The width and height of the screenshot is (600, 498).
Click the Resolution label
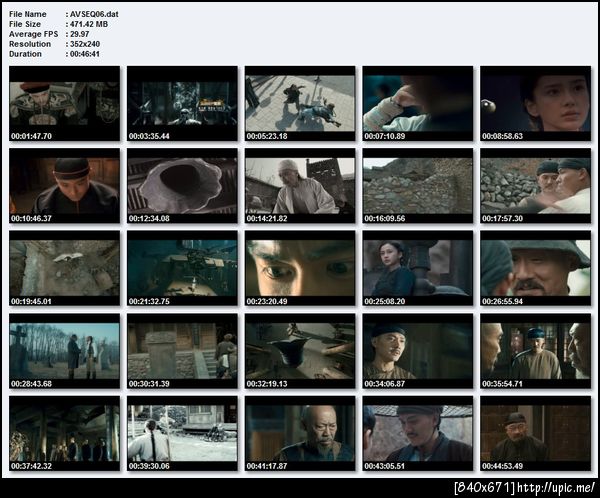(x=30, y=44)
